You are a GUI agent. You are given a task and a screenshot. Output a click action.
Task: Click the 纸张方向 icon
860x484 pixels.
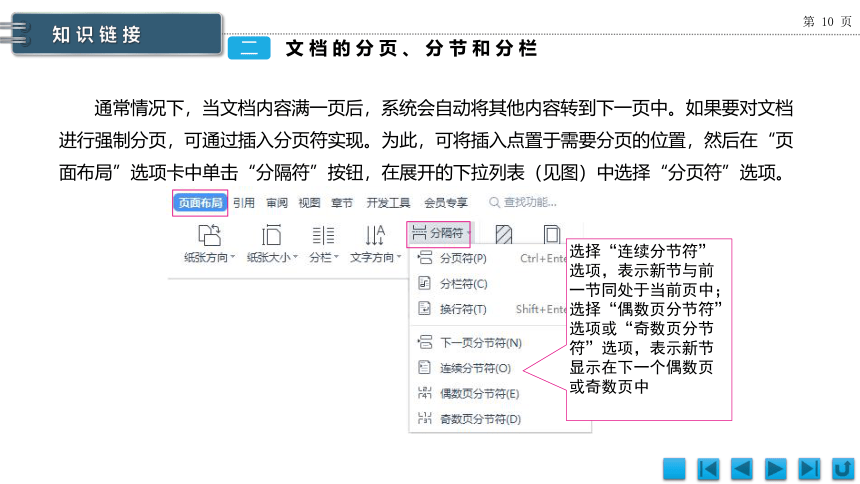(x=210, y=235)
